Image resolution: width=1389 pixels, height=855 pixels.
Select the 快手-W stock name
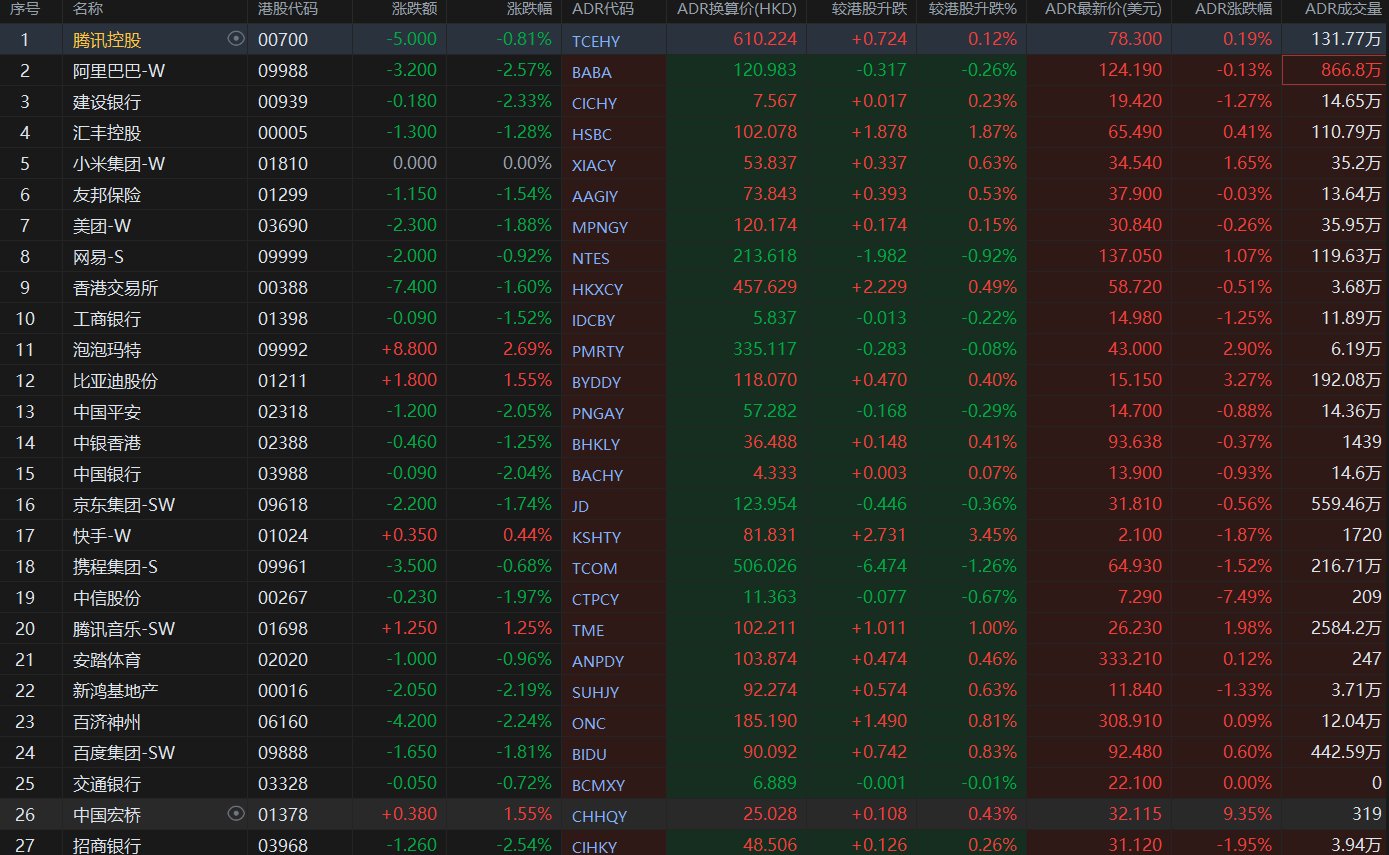tap(101, 536)
